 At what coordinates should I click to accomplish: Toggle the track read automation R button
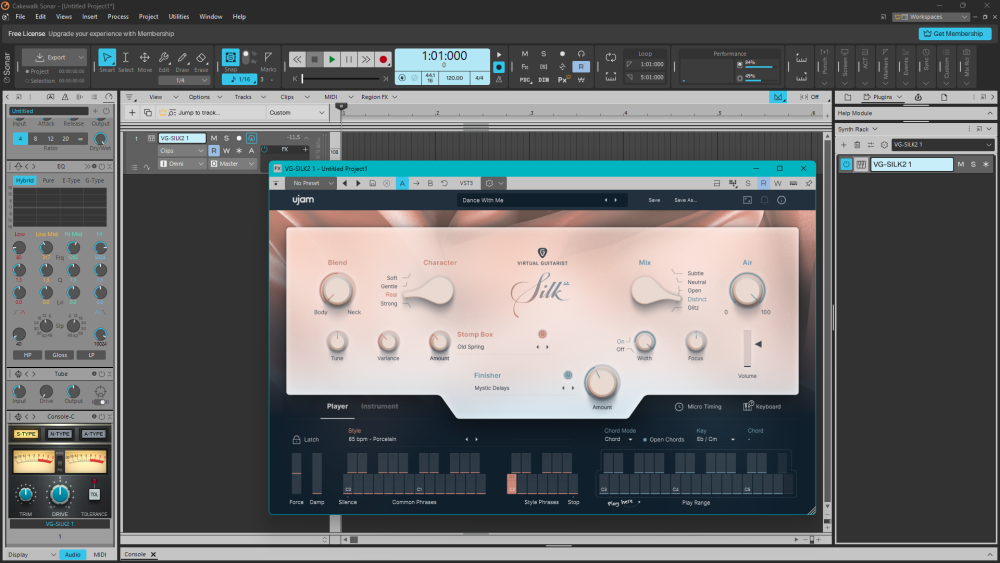tap(214, 150)
